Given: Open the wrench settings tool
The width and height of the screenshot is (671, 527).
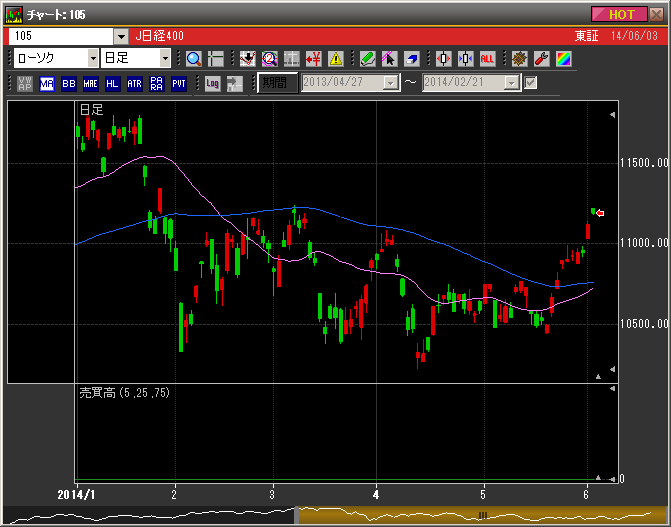Looking at the screenshot, I should point(541,59).
